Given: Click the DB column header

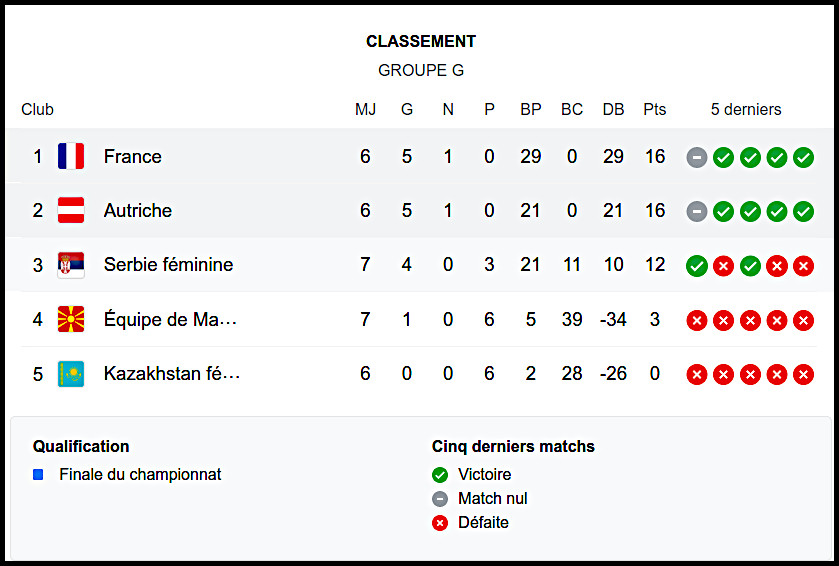Looking at the screenshot, I should click(x=613, y=109).
